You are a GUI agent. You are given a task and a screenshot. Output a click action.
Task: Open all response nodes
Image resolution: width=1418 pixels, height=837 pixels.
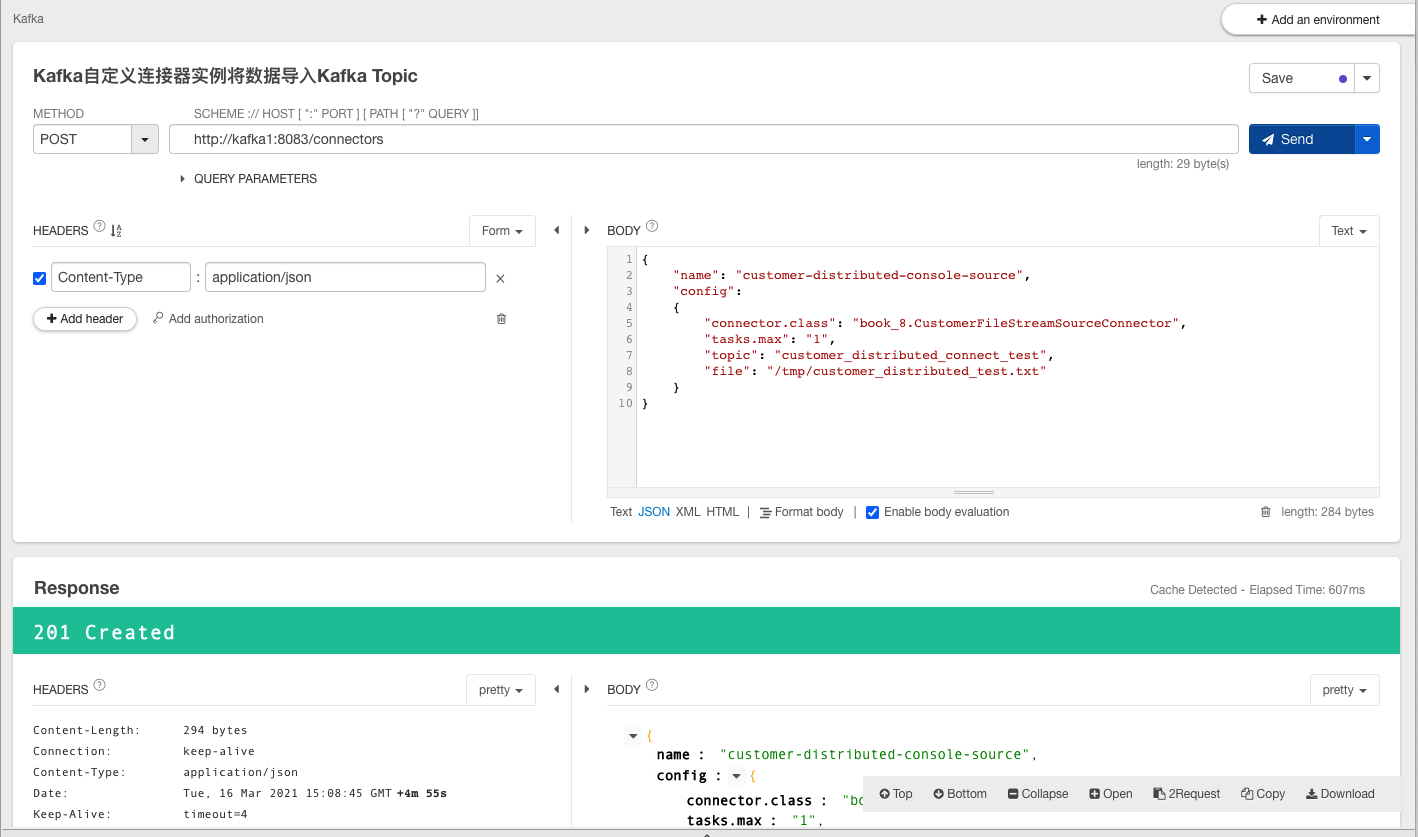click(1111, 794)
